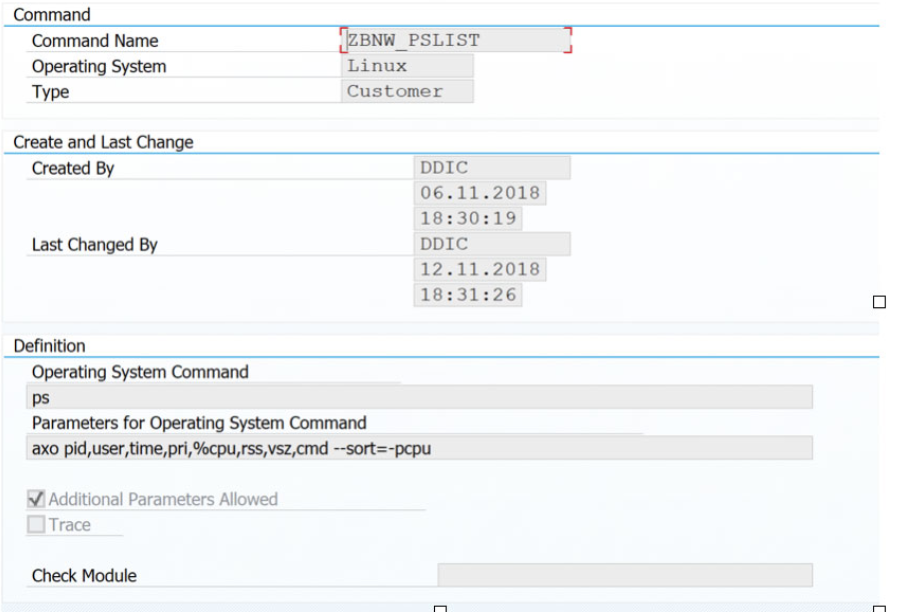The width and height of the screenshot is (898, 614).
Task: Click the Type field showing Customer
Action: (x=407, y=91)
